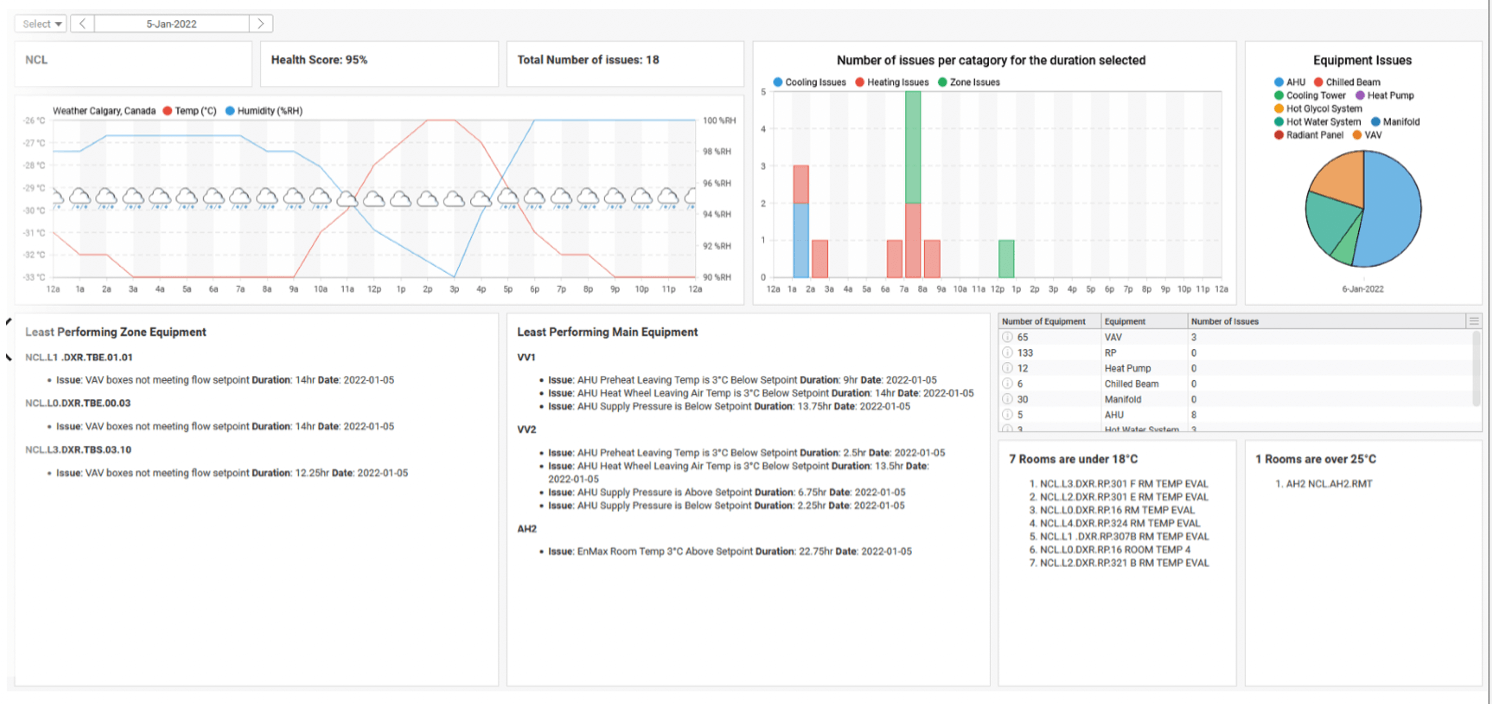The image size is (1492, 704).
Task: Click the info icon in the Chilled Beam row
Action: [x=1008, y=384]
